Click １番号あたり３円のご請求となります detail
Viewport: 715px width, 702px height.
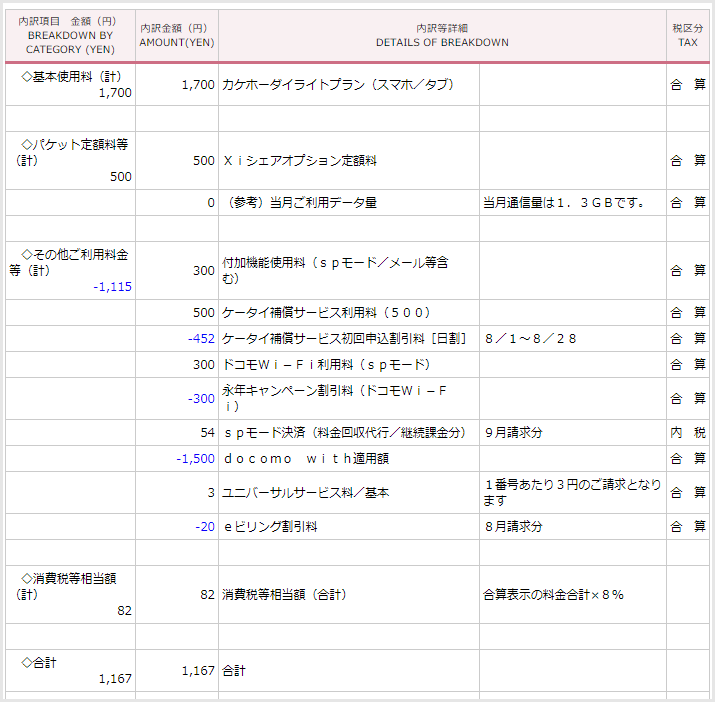pos(572,493)
